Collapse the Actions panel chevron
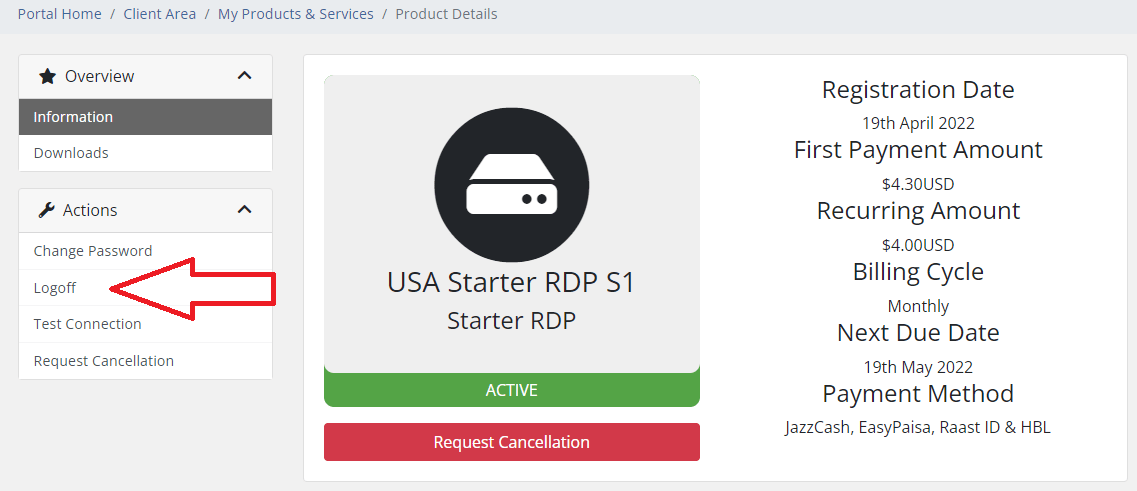Image resolution: width=1137 pixels, height=491 pixels. tap(245, 210)
